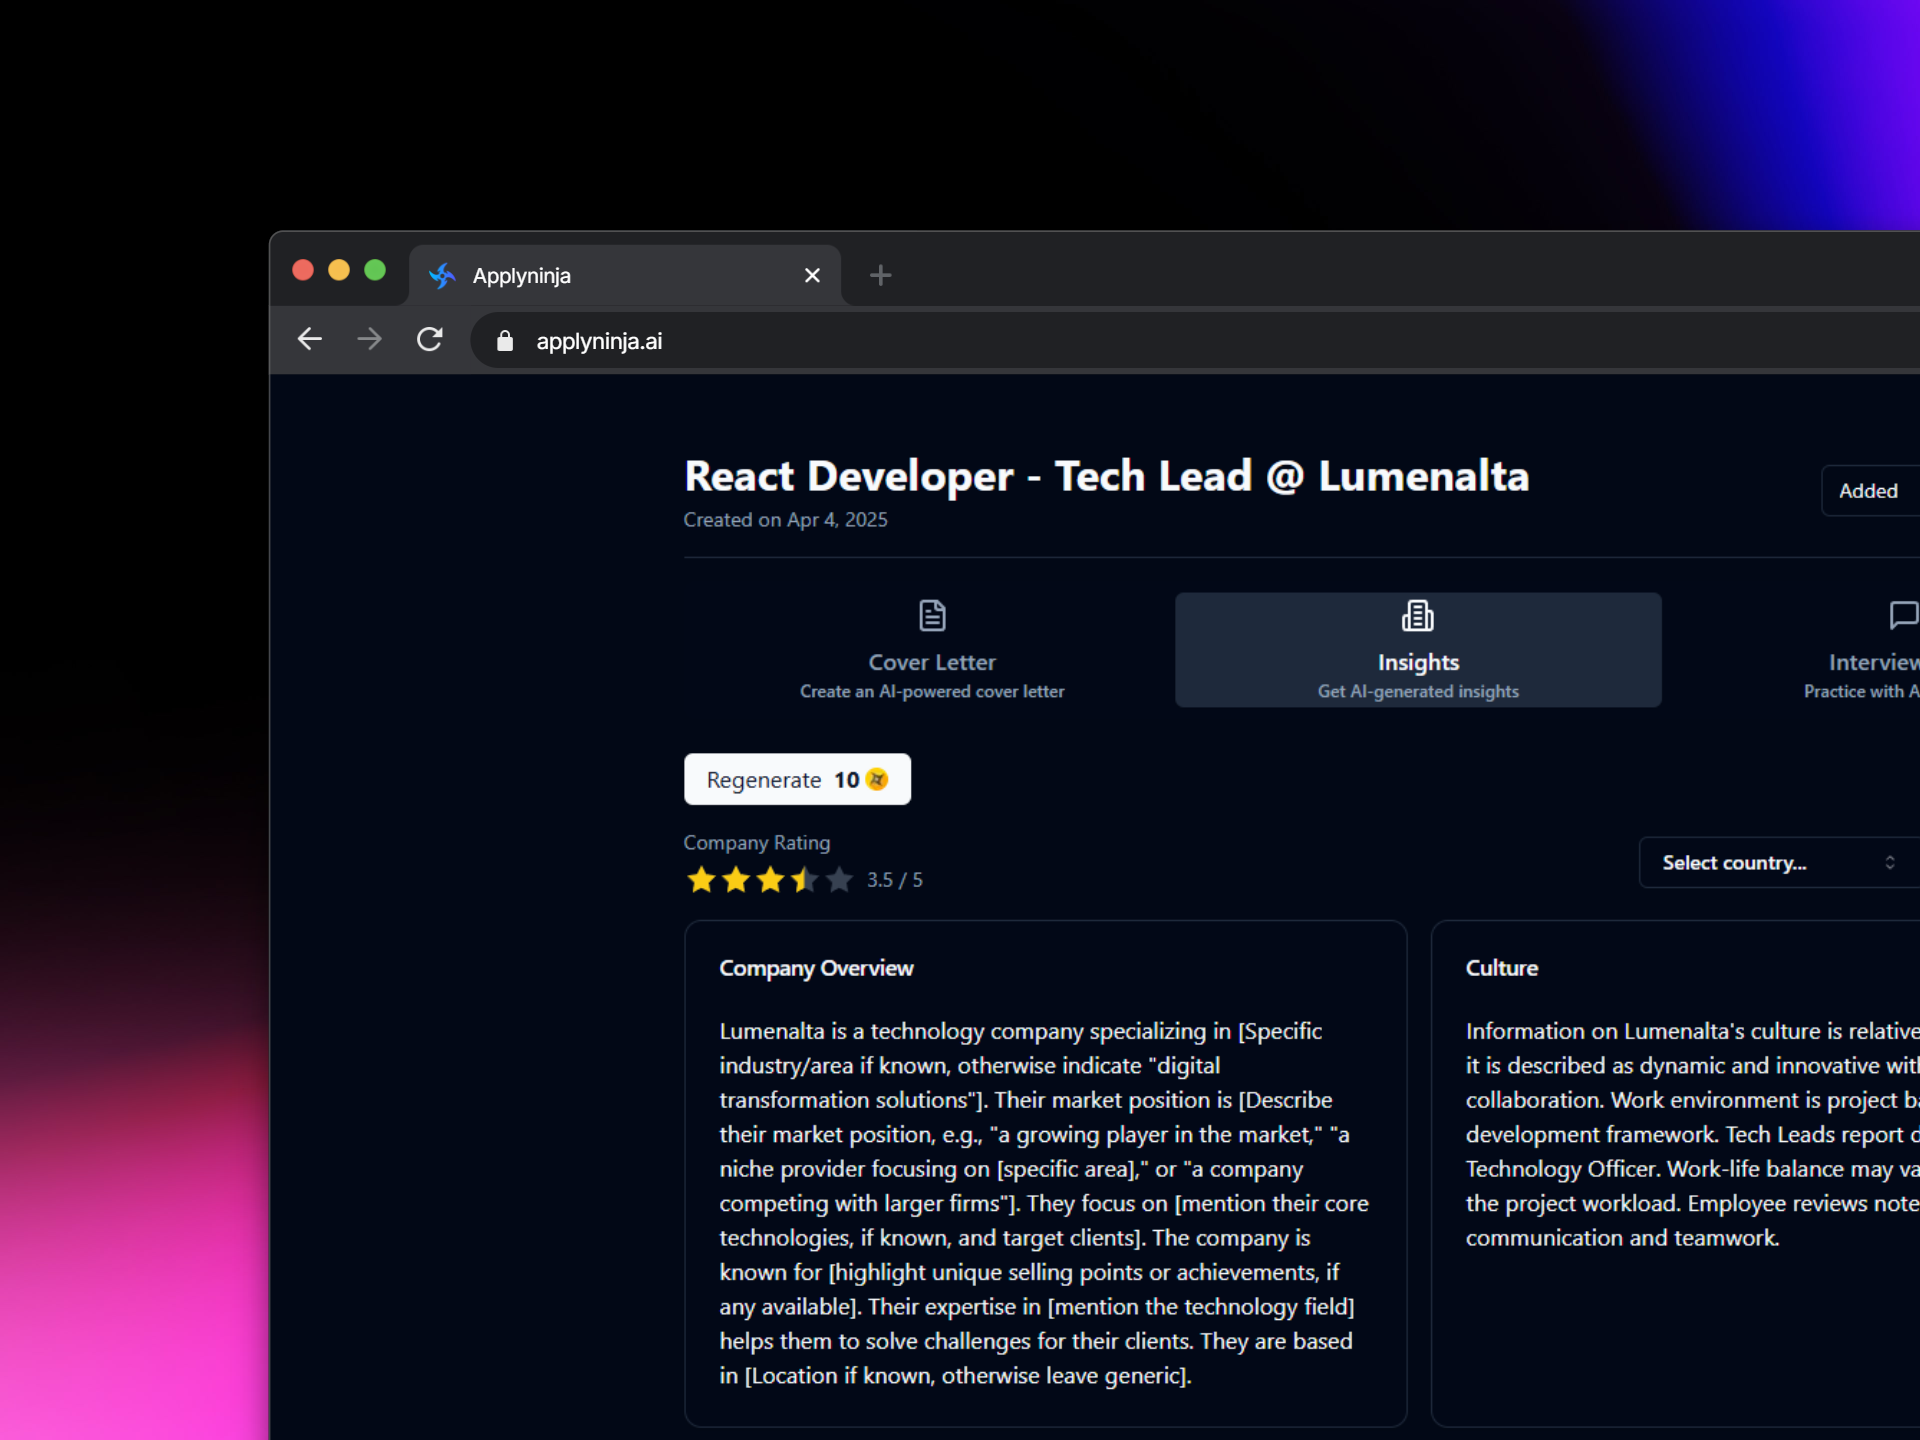Click the half-filled fourth rating star
Screen dimensions: 1920x1440
tap(804, 880)
